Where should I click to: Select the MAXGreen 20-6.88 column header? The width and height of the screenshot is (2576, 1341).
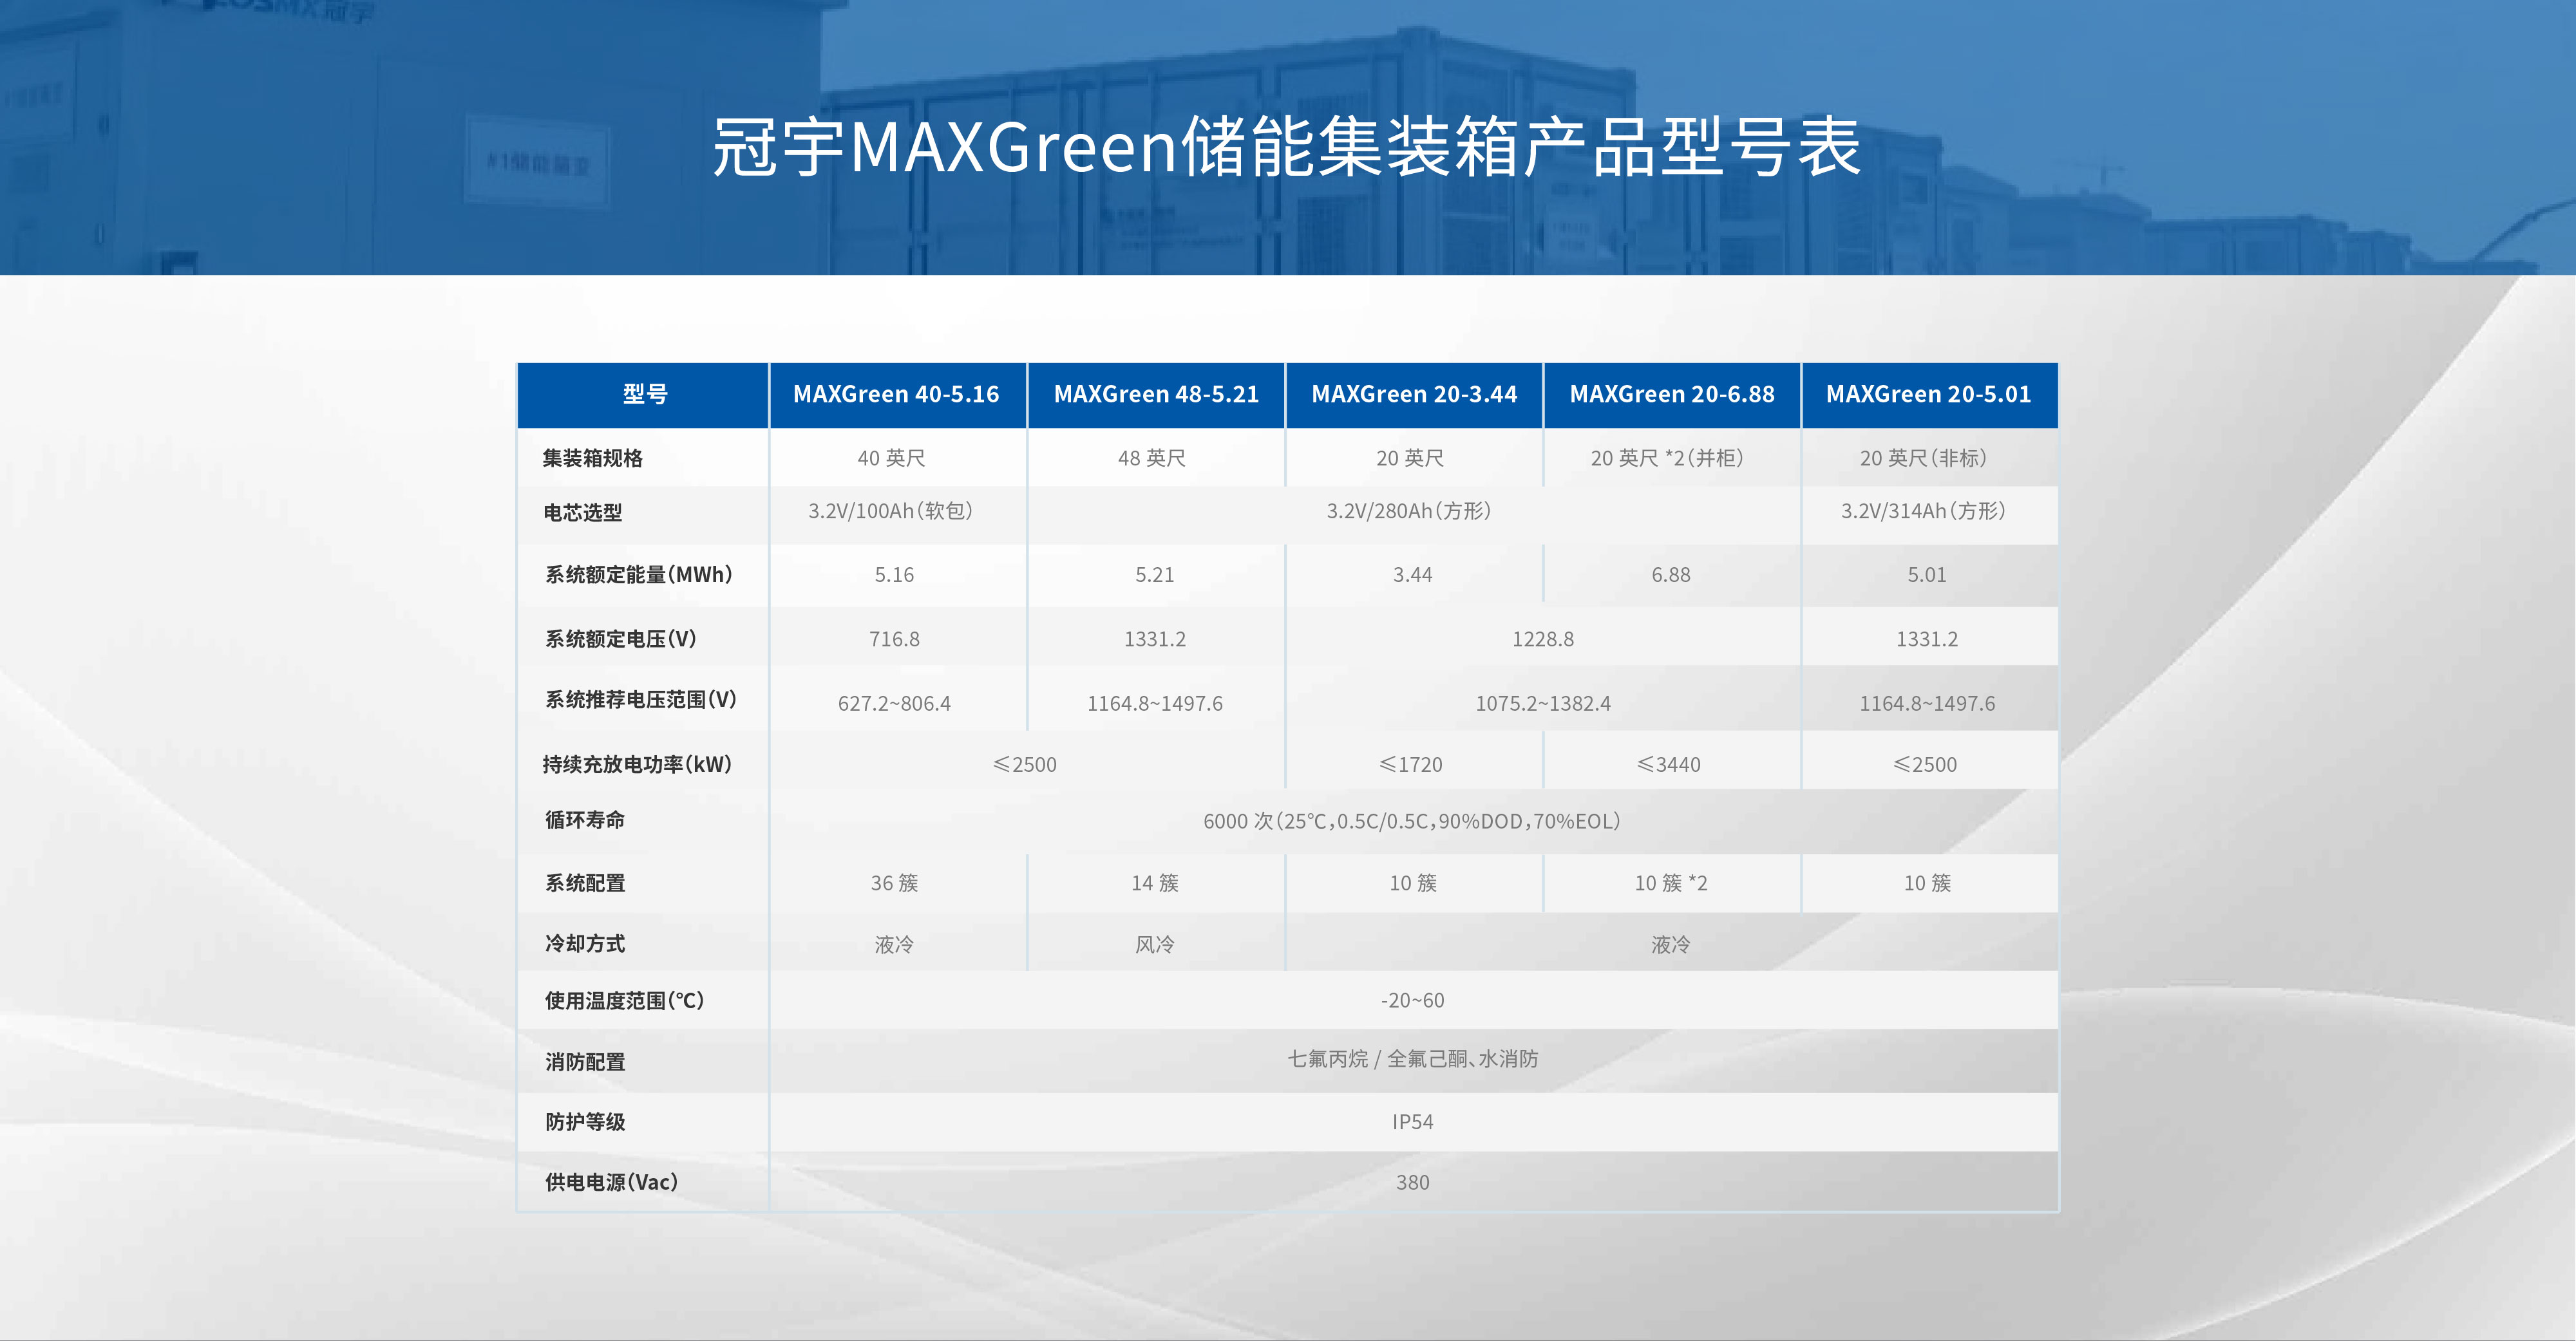tap(1672, 395)
